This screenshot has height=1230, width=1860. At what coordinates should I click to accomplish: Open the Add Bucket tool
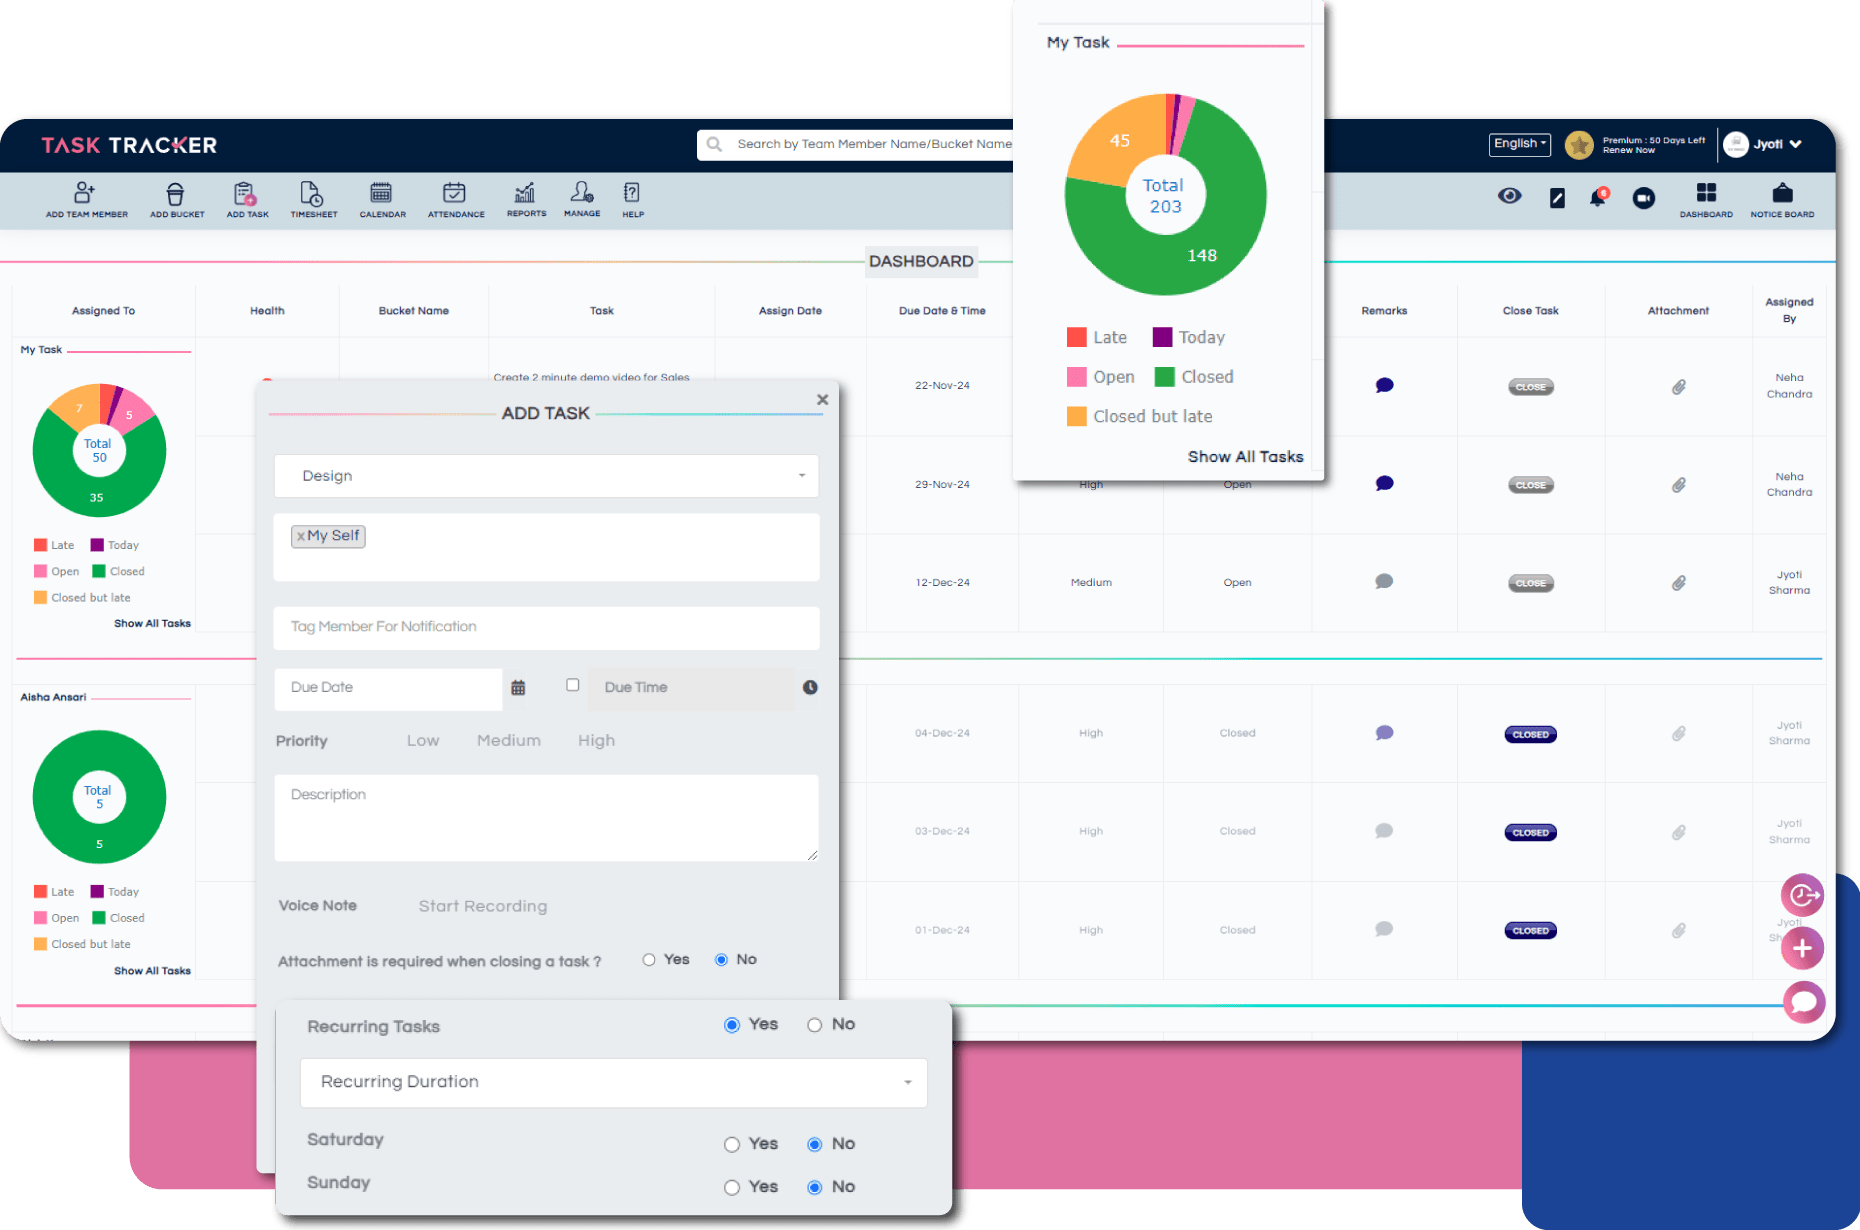tap(176, 194)
